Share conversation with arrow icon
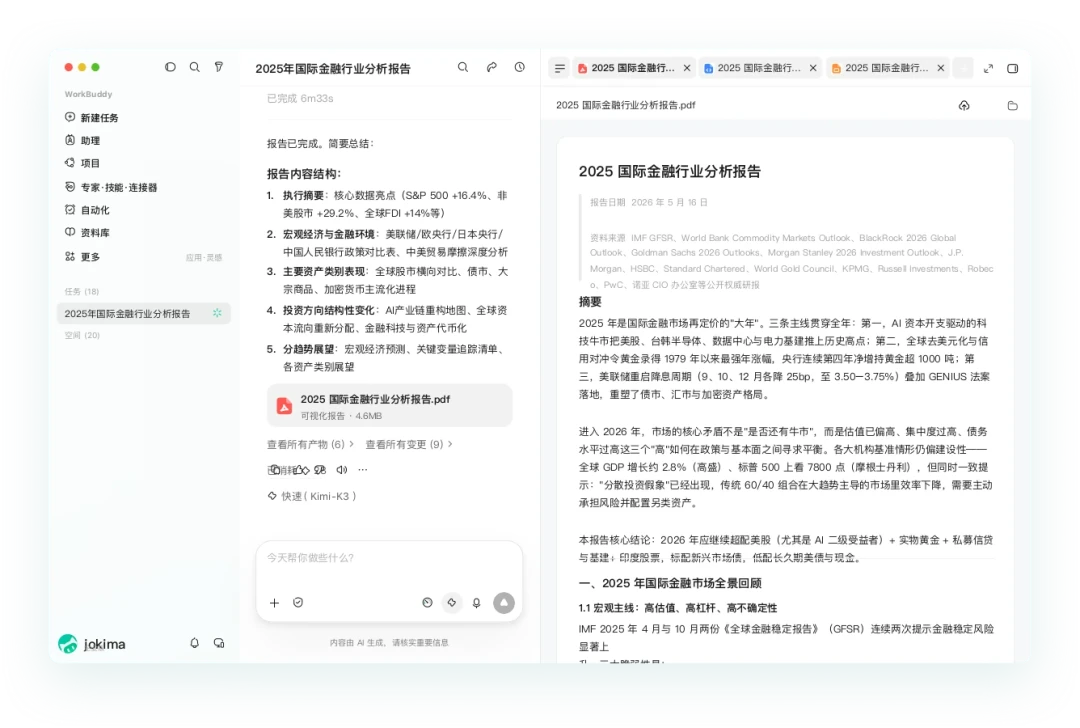Image resolution: width=1080 pixels, height=728 pixels. 492,67
